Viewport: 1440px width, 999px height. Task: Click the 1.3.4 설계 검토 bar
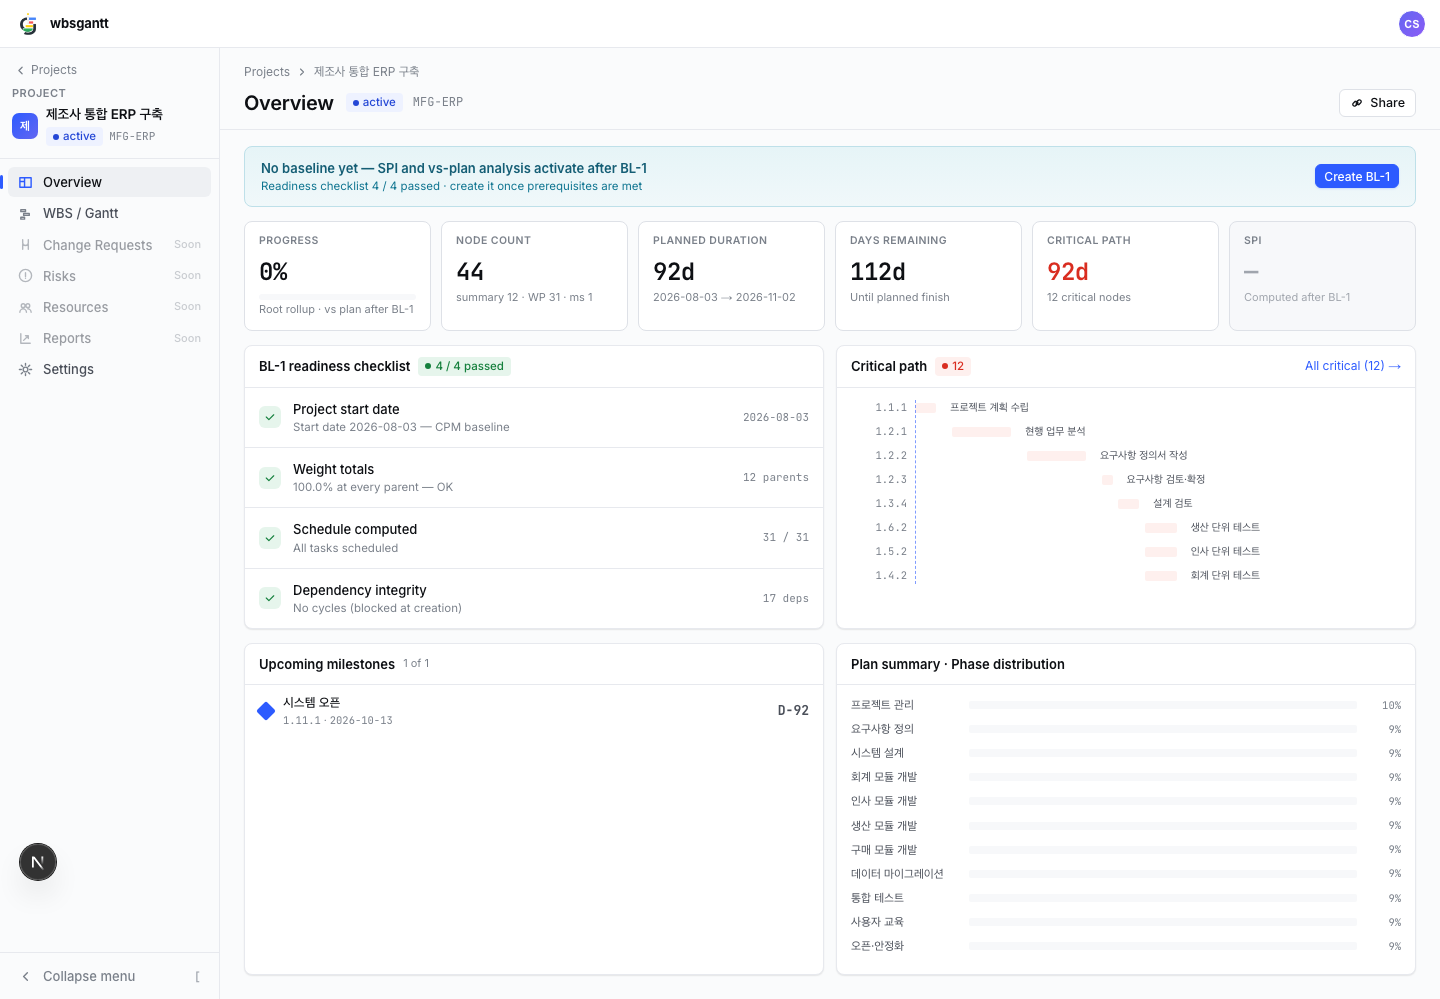click(1128, 504)
